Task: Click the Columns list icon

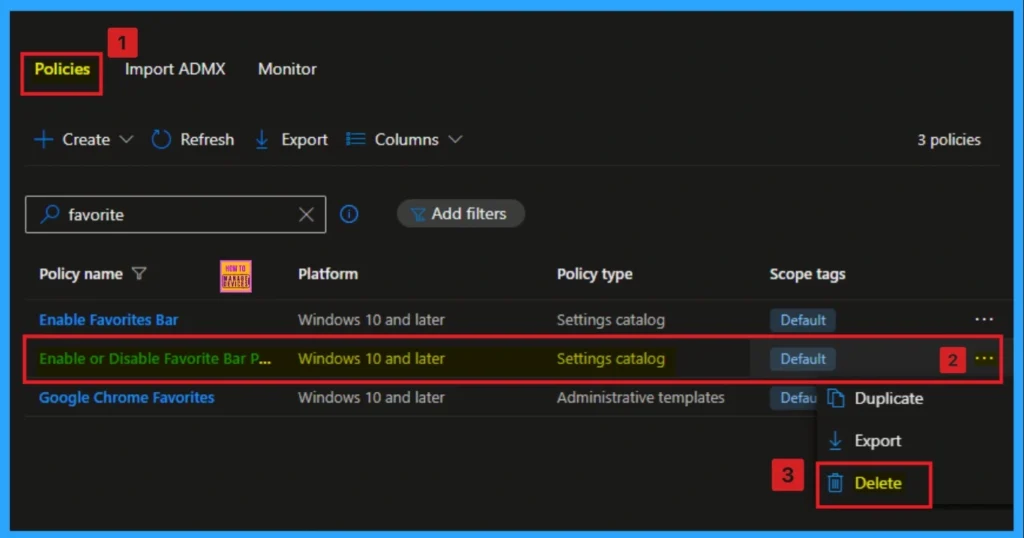Action: (355, 139)
